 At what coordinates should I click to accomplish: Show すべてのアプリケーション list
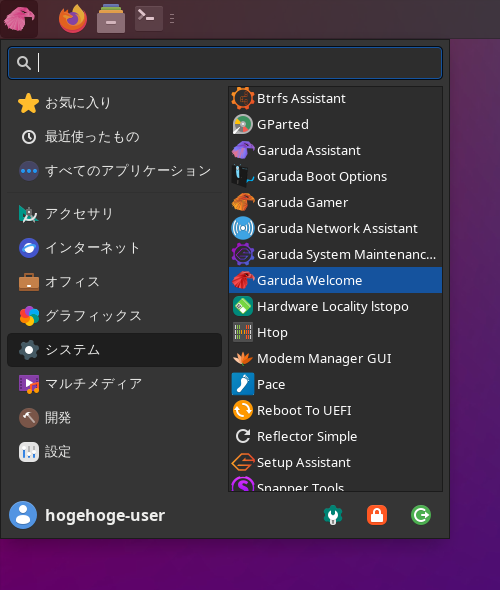(x=114, y=171)
